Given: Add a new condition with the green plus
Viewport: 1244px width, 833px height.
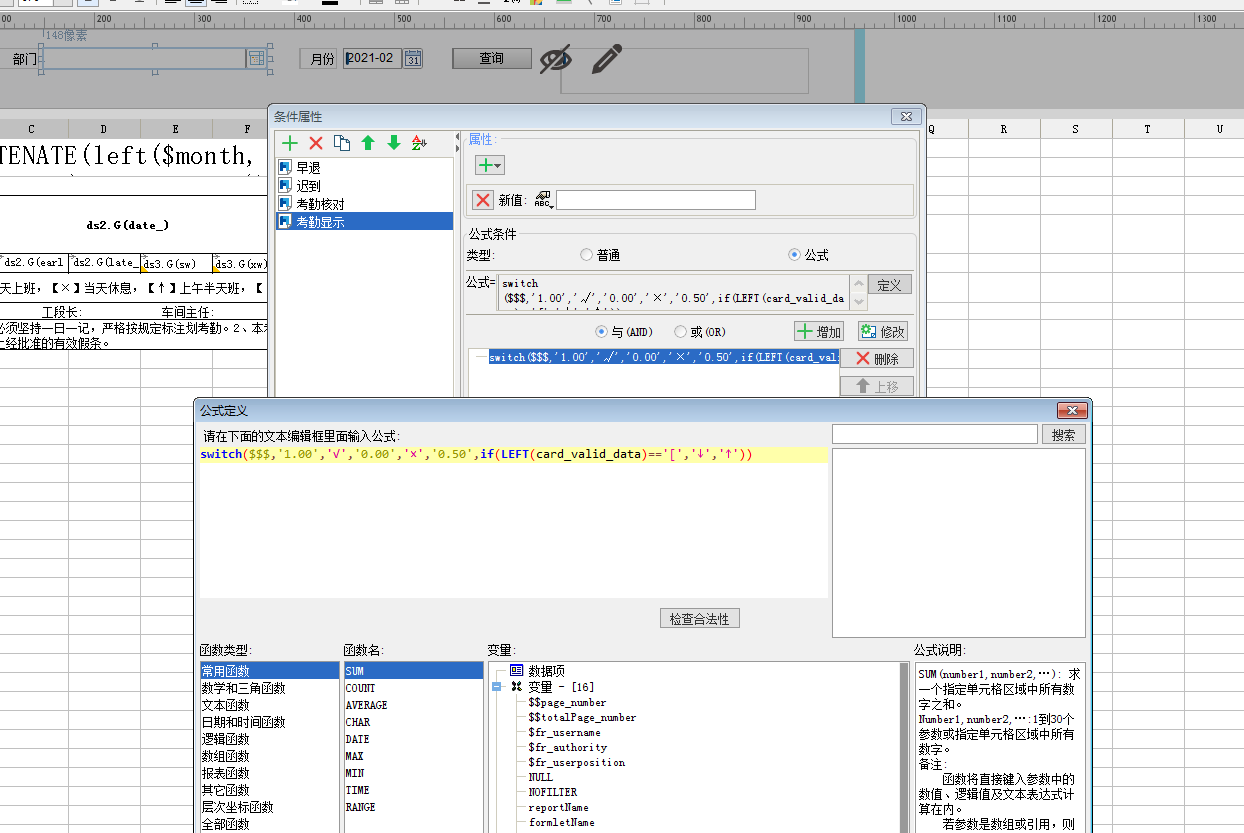Looking at the screenshot, I should (x=290, y=143).
